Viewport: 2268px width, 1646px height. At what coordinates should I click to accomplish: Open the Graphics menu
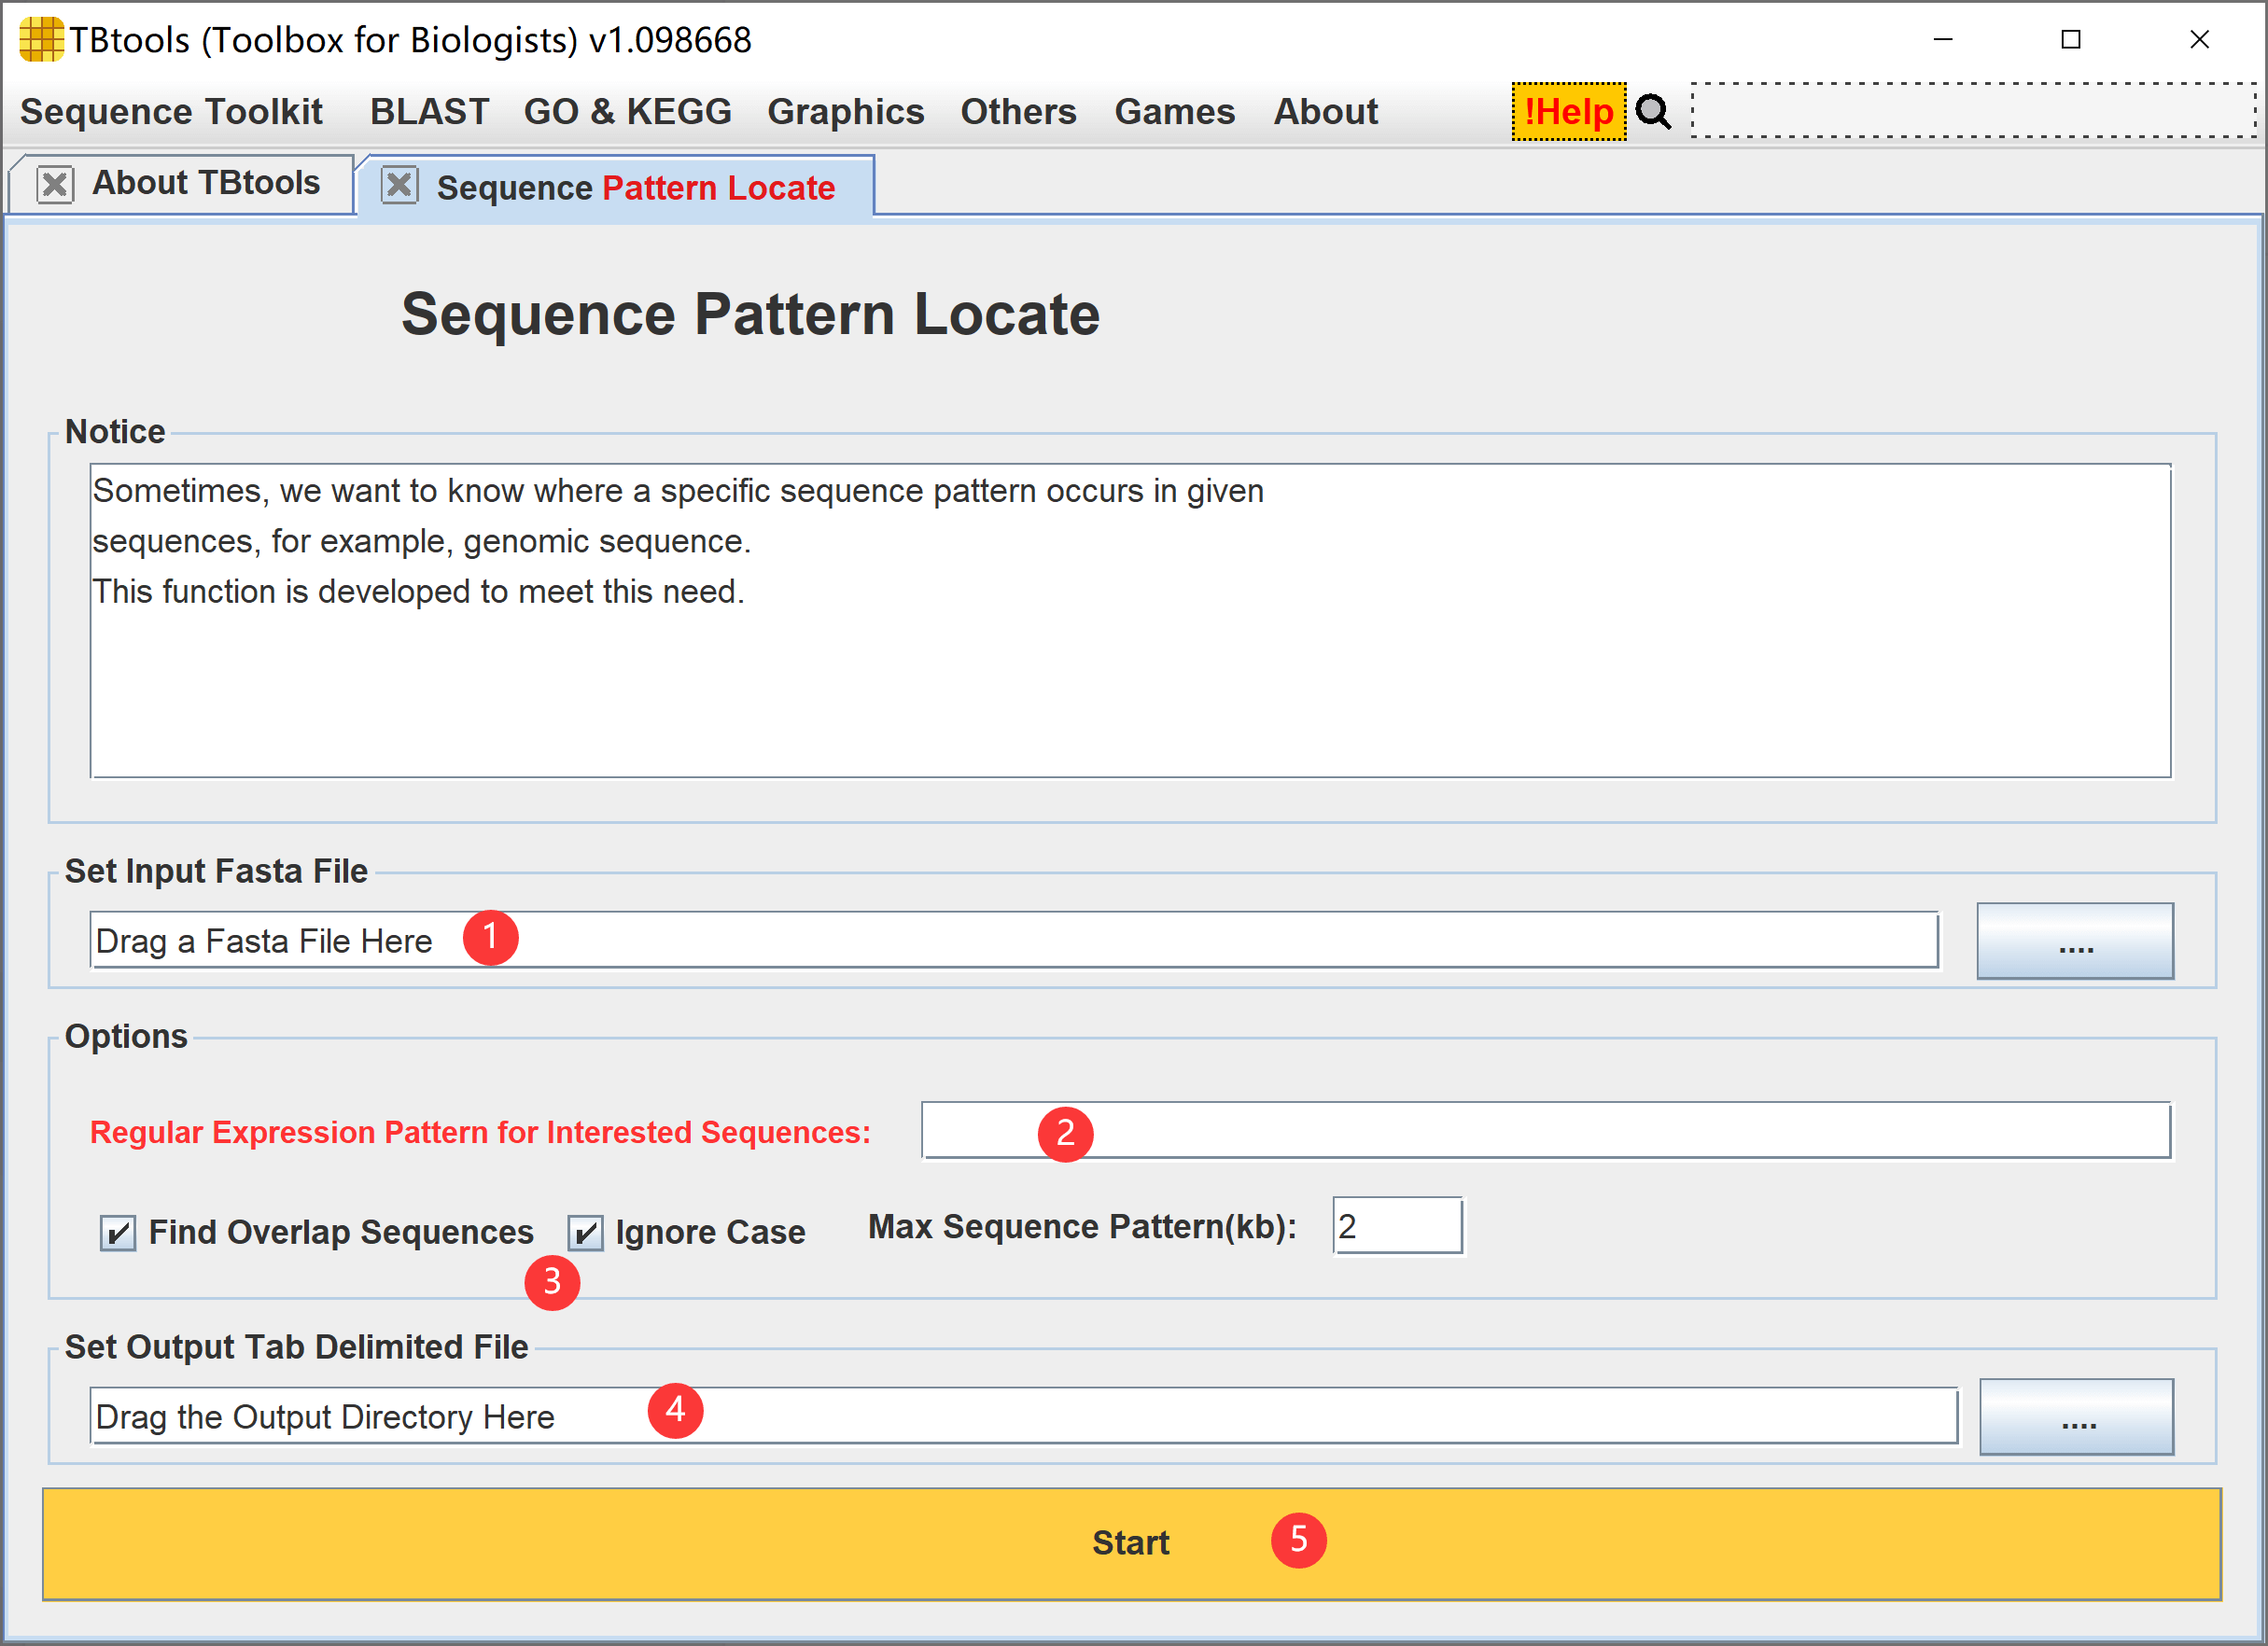click(845, 111)
